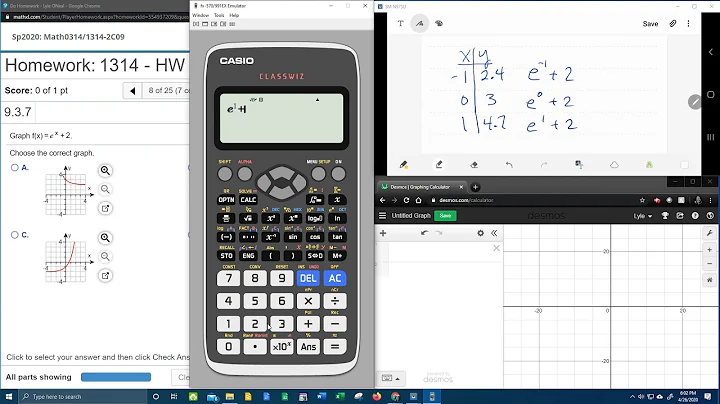Open three-dot more options in notes app
720x404 pixels.
coord(688,23)
